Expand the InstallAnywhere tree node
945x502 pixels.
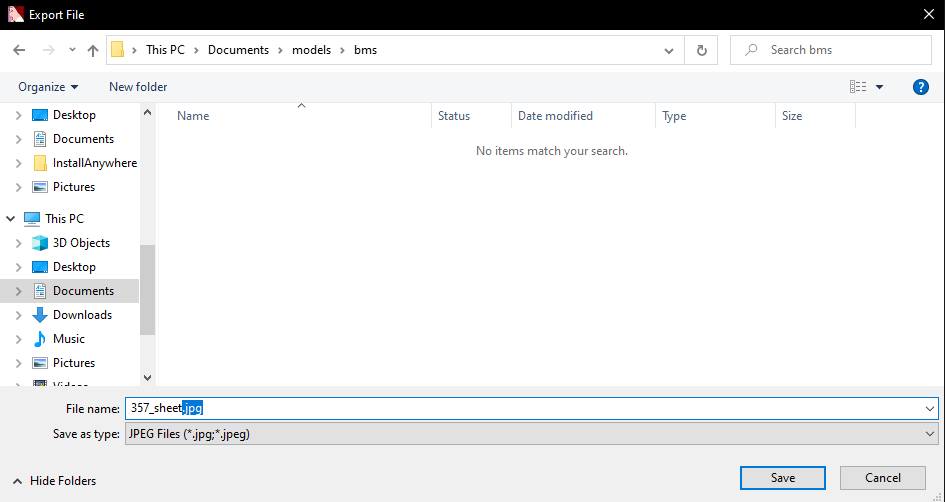pos(19,163)
